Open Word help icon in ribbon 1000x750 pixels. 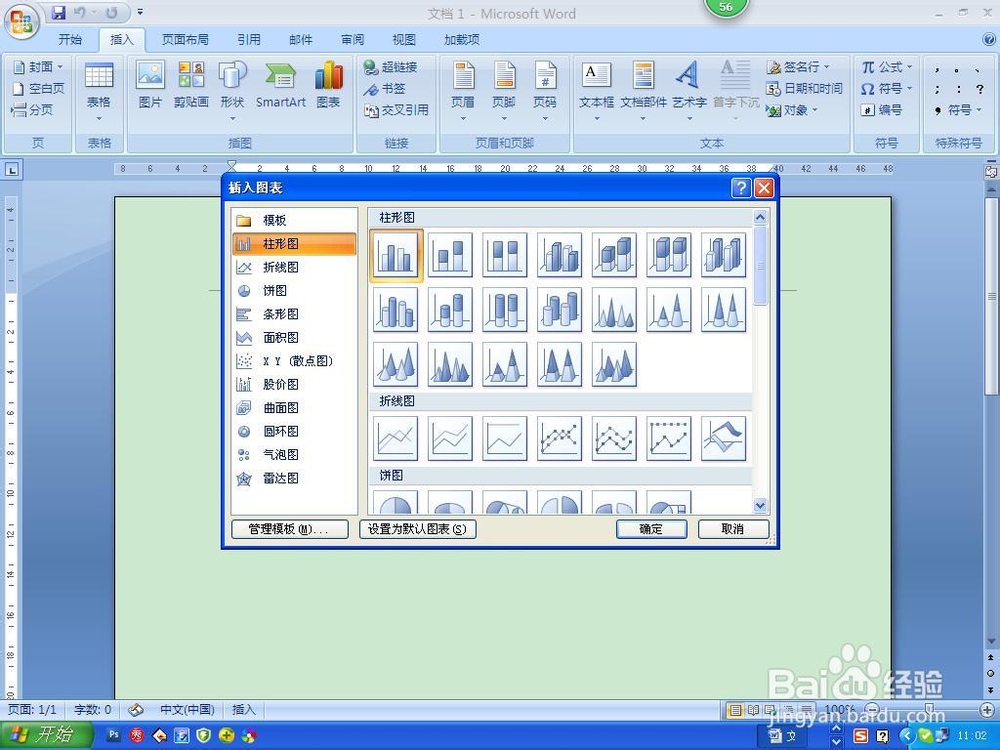click(x=989, y=40)
